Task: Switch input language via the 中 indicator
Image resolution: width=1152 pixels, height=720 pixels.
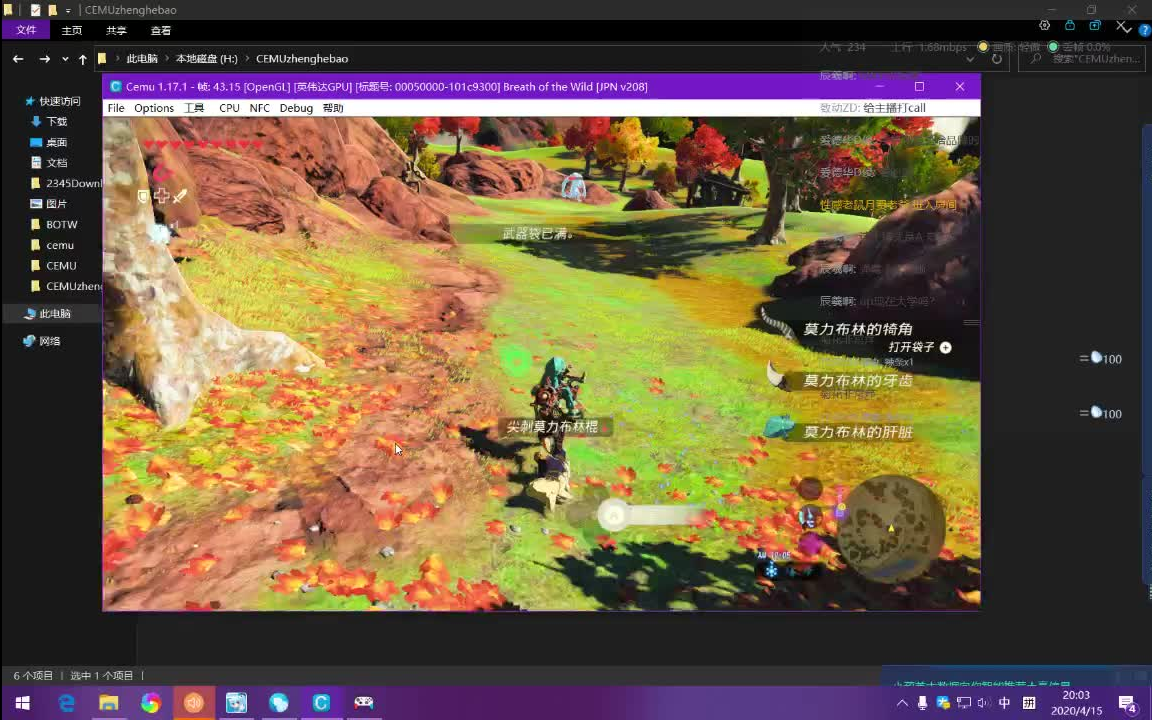Action: click(x=1004, y=703)
